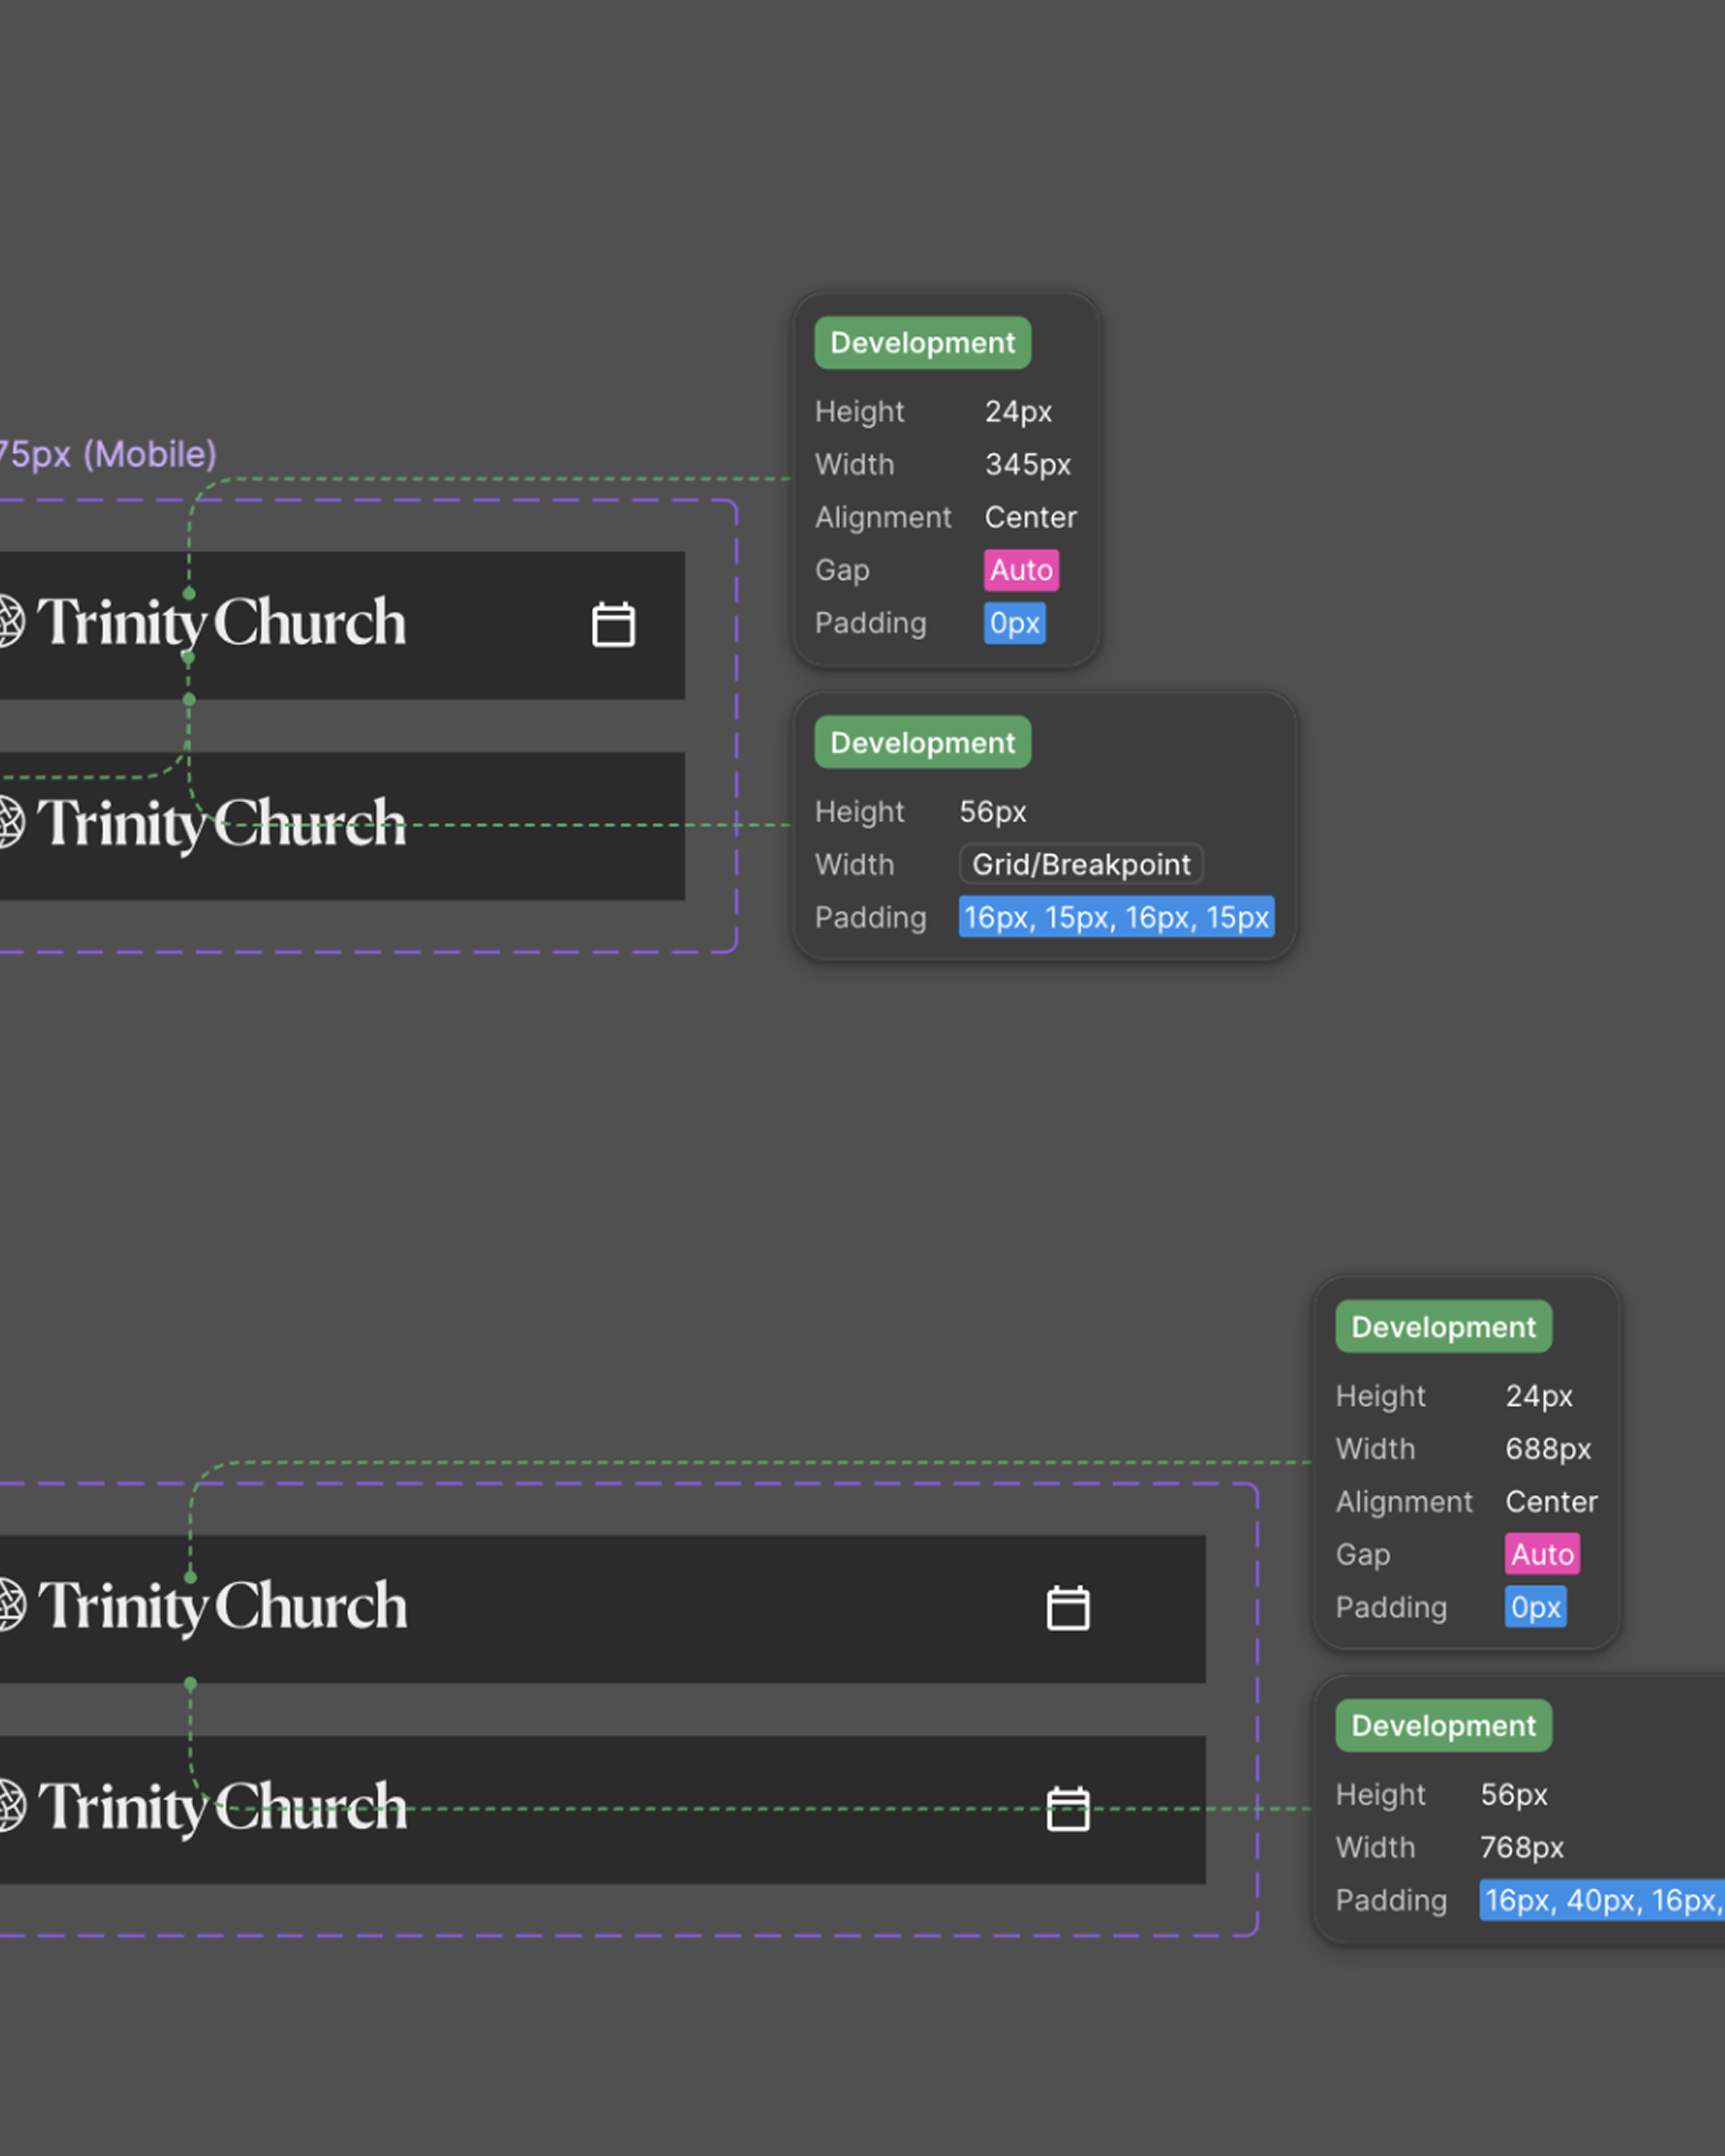
Task: Click the Development badge above Grid/Breakpoint
Action: point(922,743)
